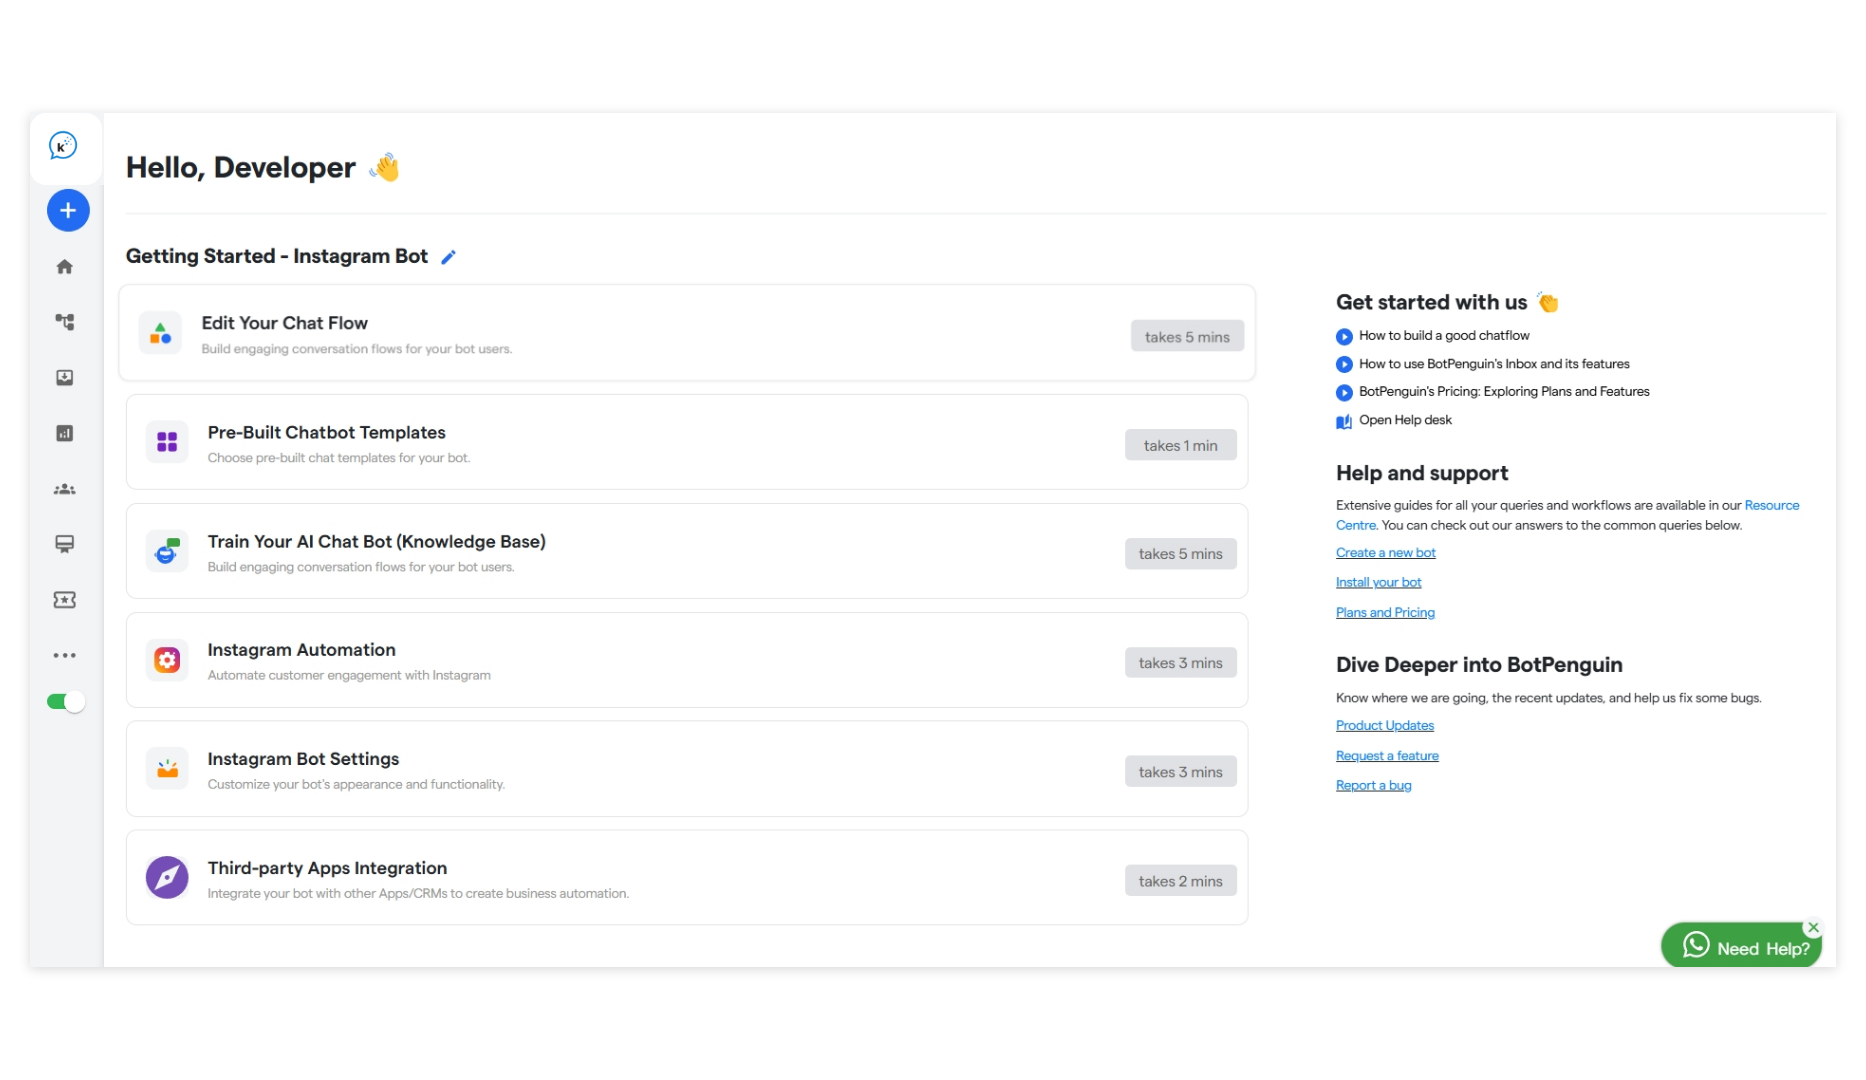Open the BotPenguin logo in sidebar

[x=63, y=146]
